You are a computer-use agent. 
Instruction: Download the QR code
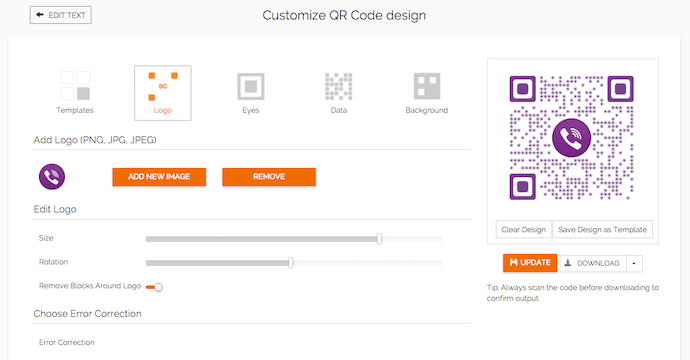(x=593, y=263)
